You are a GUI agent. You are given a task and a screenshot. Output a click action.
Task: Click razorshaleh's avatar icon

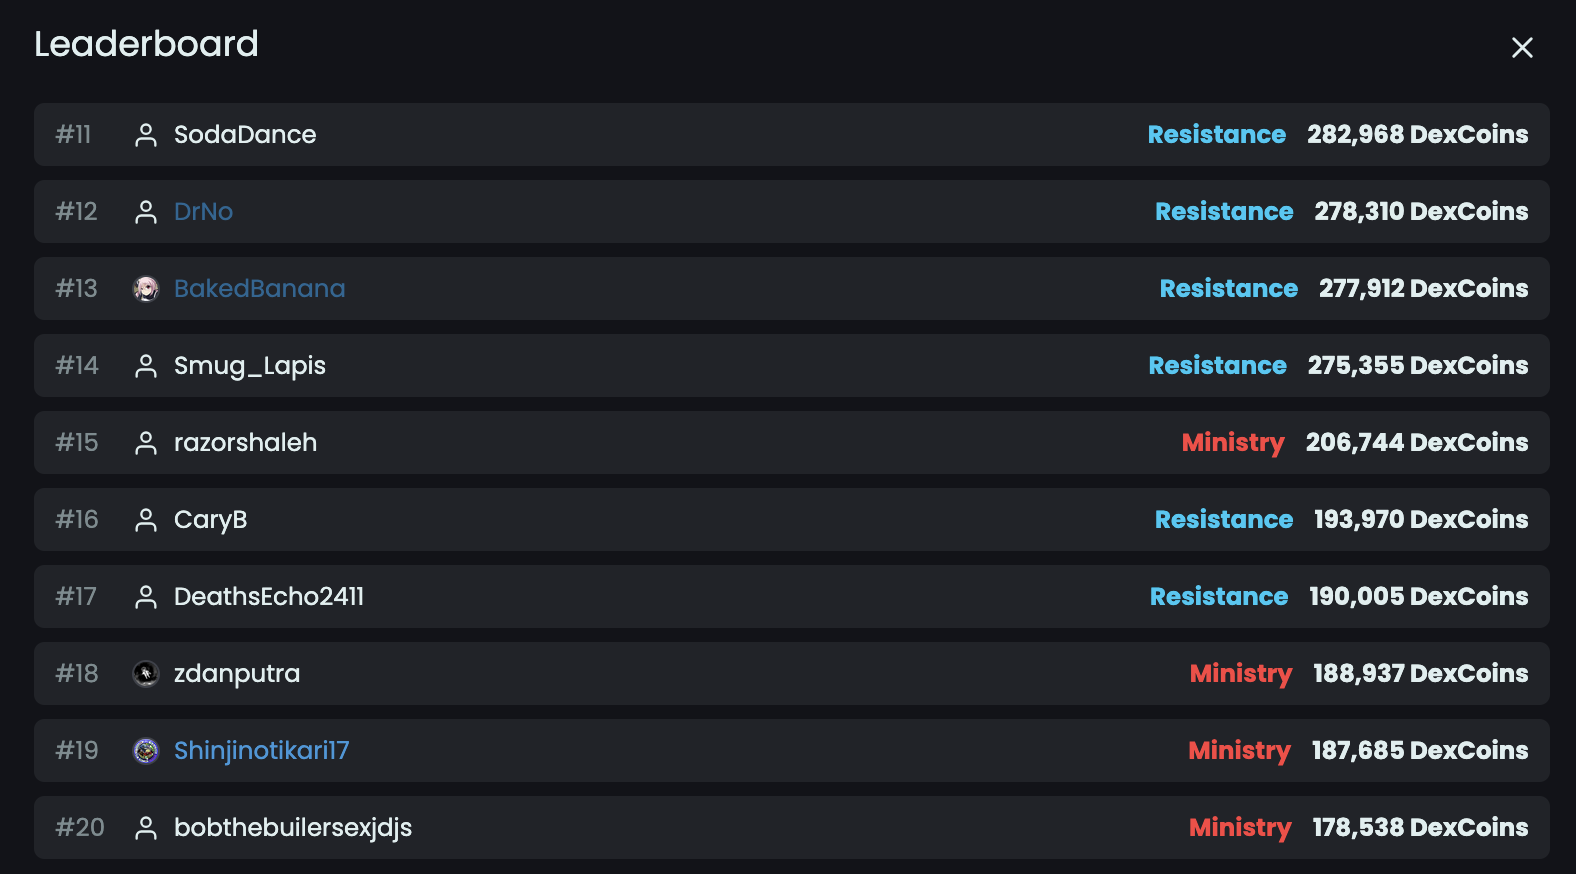pos(146,442)
